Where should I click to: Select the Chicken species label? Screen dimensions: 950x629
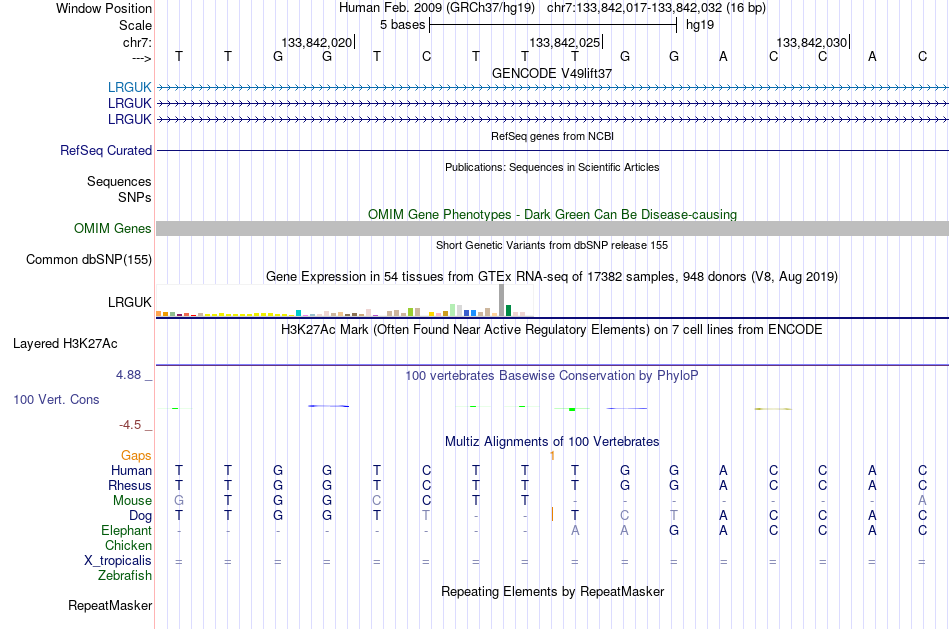128,545
